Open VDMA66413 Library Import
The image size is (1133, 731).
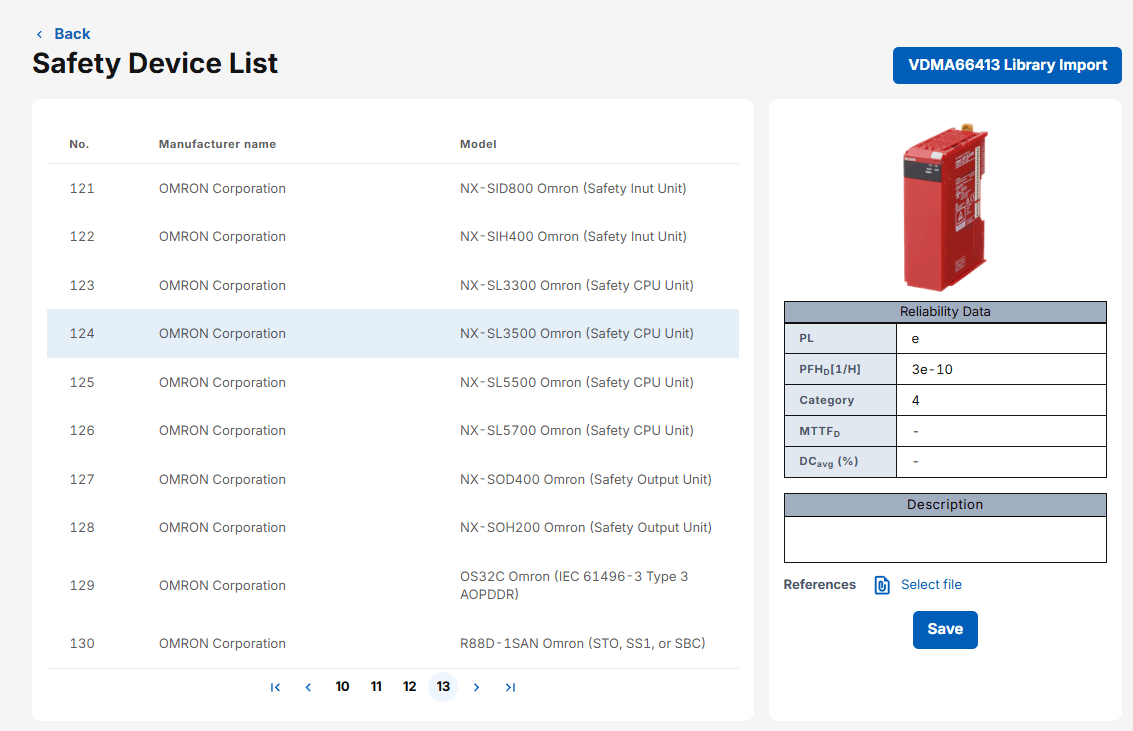(1007, 65)
